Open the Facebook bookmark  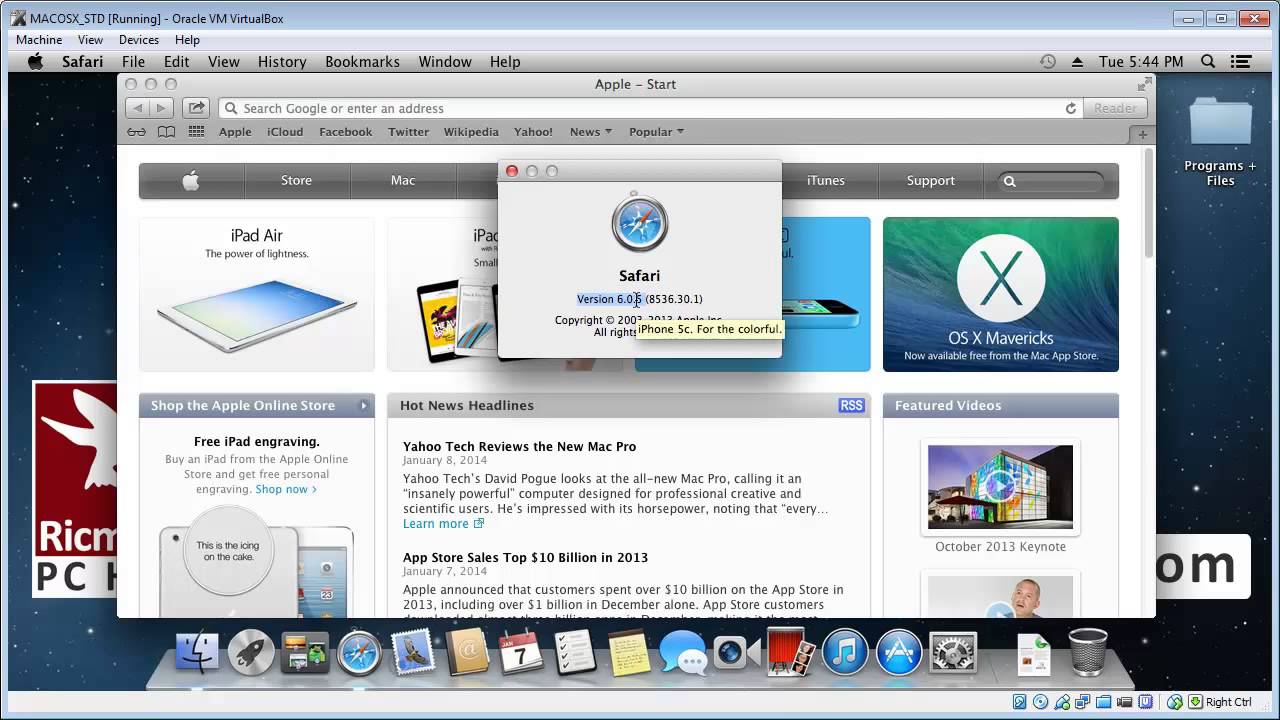tap(345, 132)
